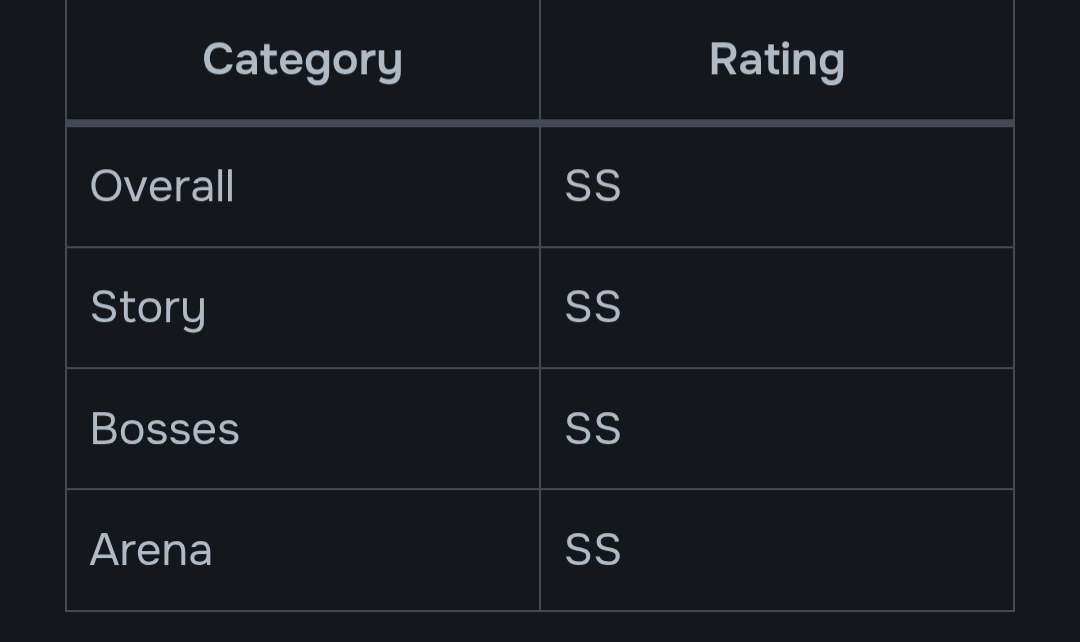
Task: Click the border between Overall and Story labels
Action: pyautogui.click(x=302, y=247)
